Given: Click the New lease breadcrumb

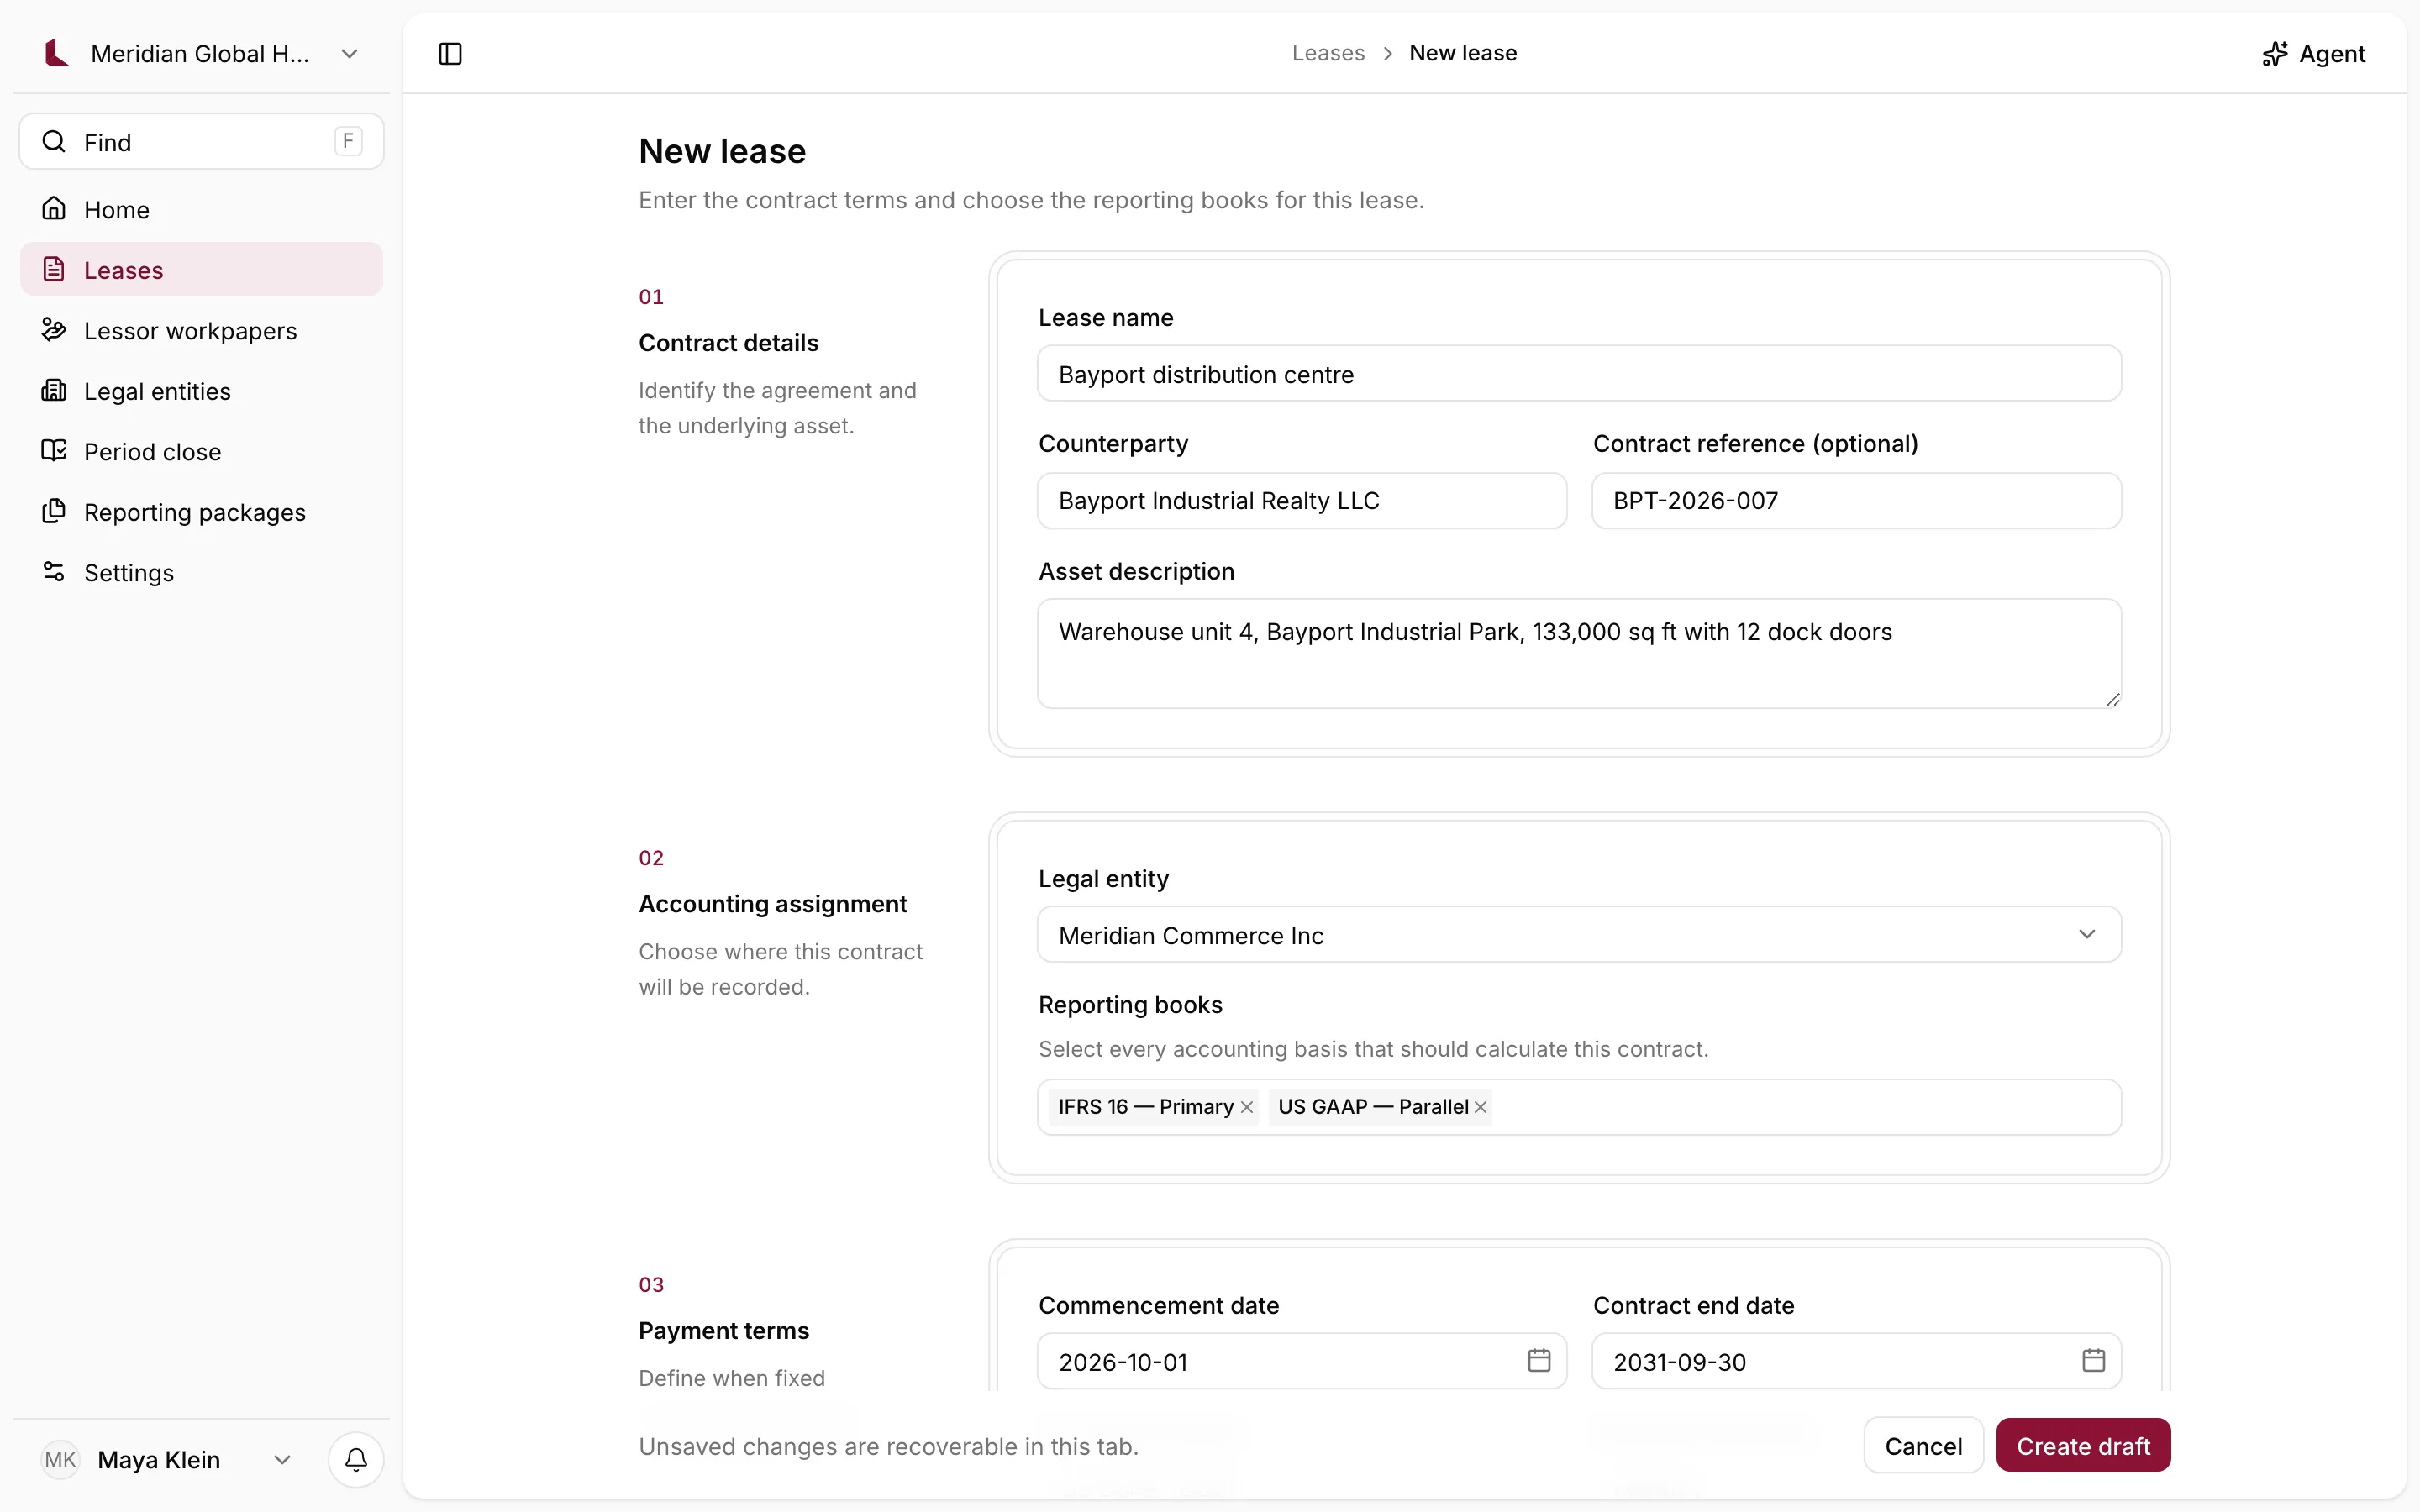Looking at the screenshot, I should 1463,53.
